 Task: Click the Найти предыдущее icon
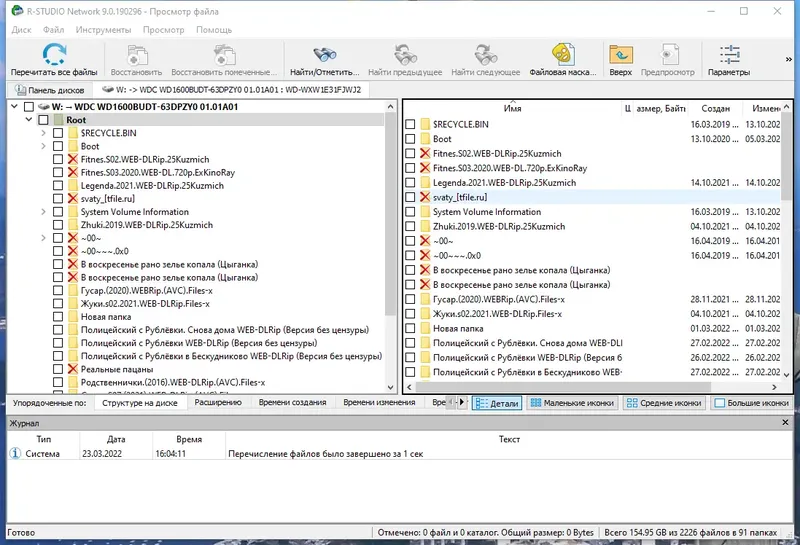point(405,55)
